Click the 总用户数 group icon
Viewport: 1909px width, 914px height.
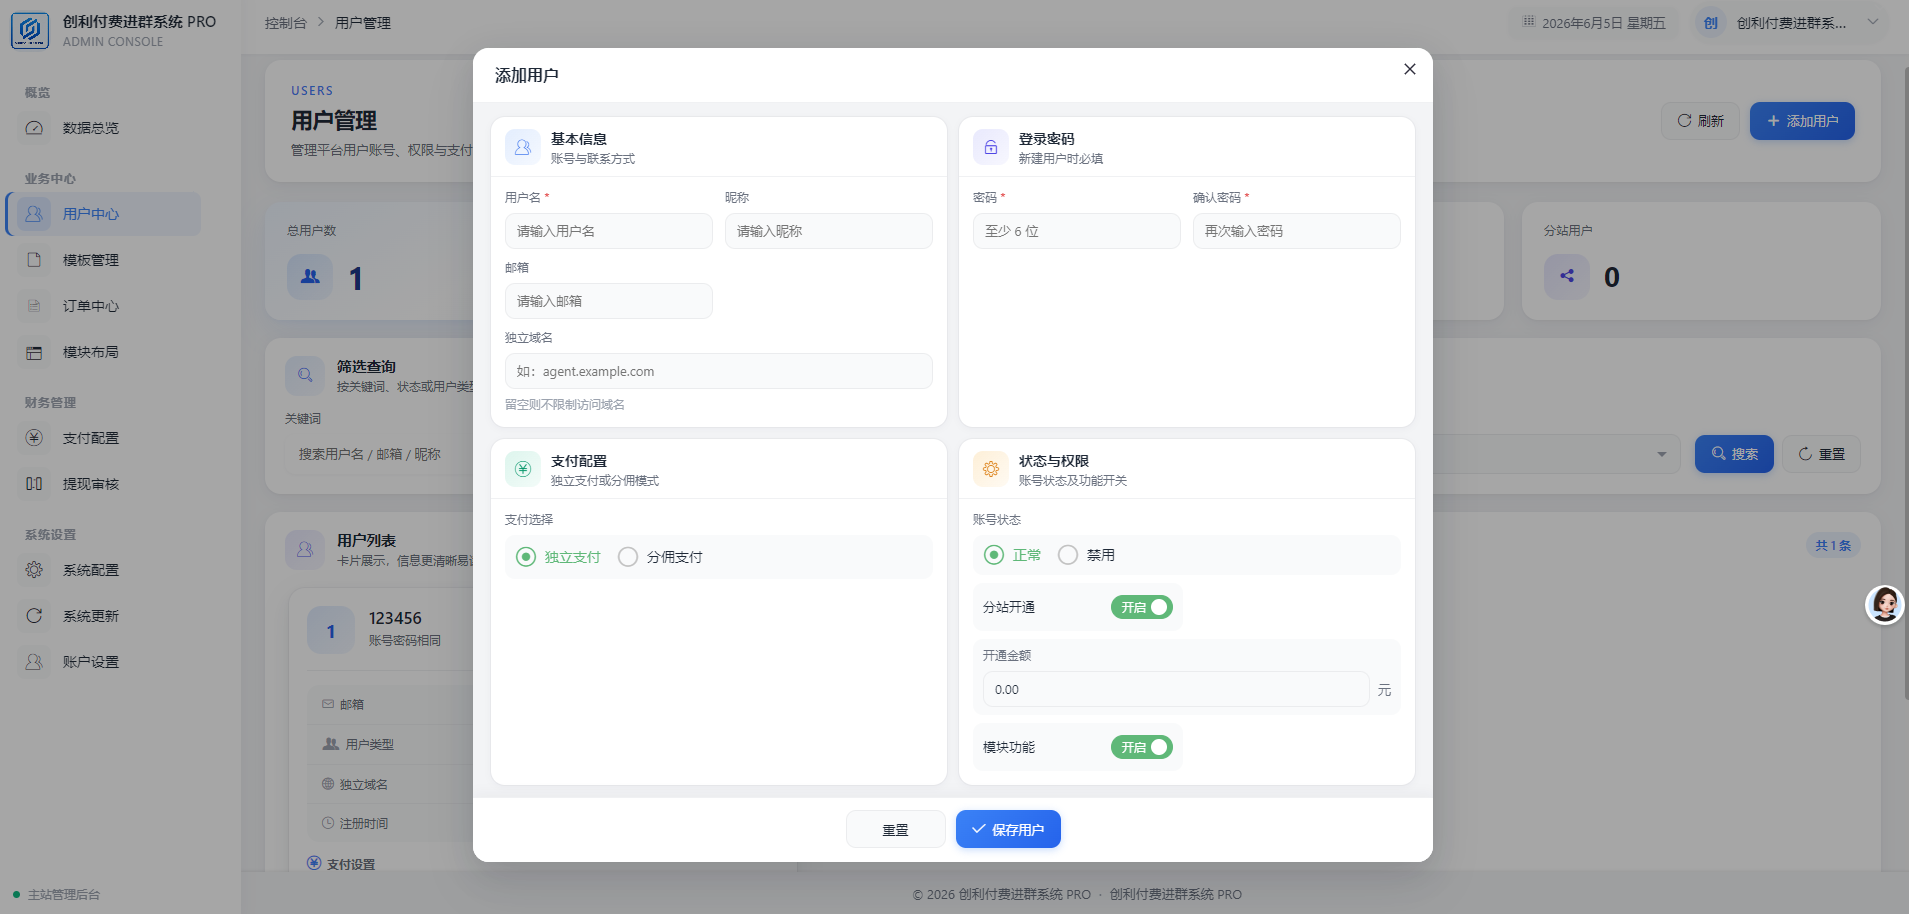[310, 277]
